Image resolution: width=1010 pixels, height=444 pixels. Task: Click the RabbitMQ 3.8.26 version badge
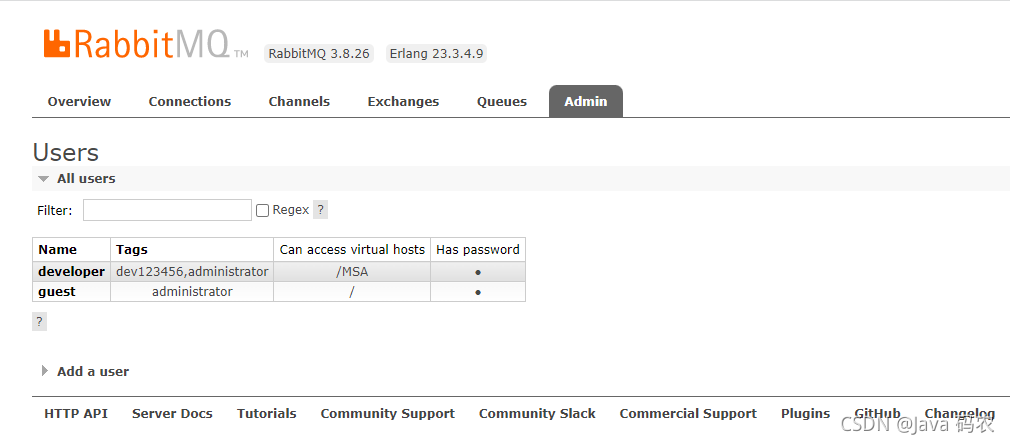pos(319,53)
